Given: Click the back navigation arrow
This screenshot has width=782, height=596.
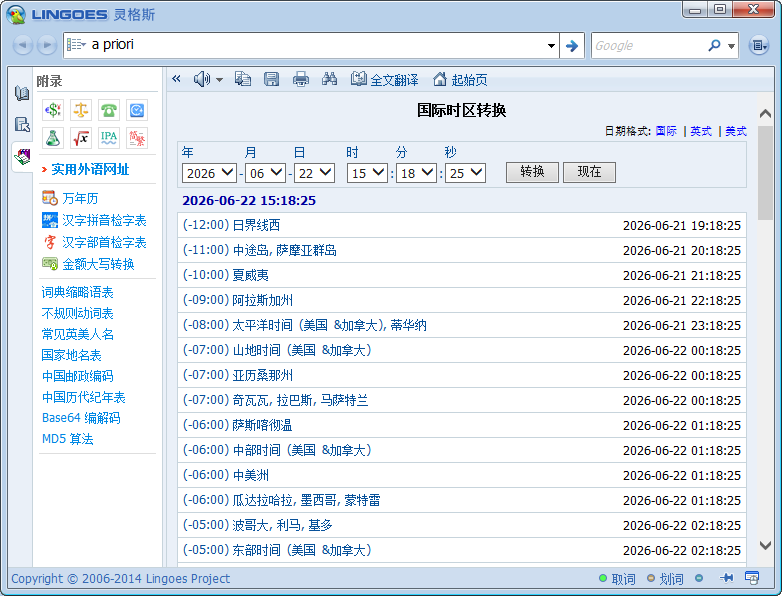Looking at the screenshot, I should 22,45.
